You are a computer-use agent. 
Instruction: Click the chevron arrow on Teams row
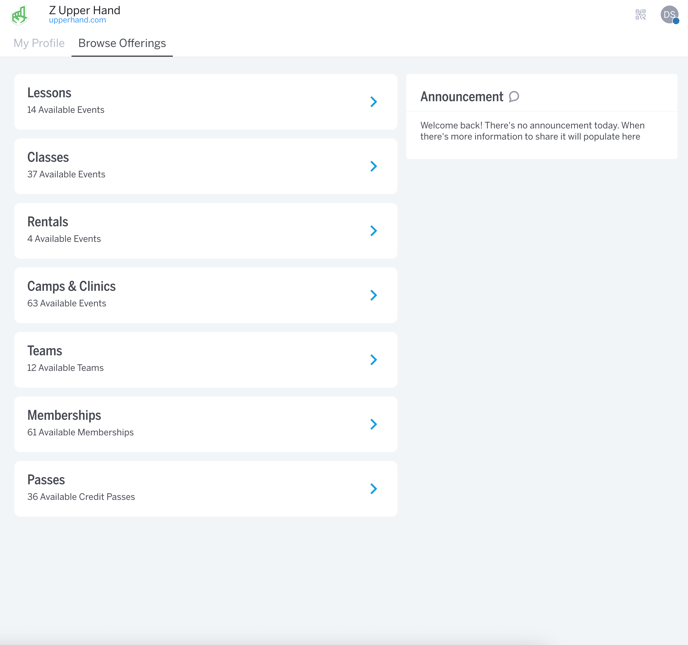[x=373, y=360]
